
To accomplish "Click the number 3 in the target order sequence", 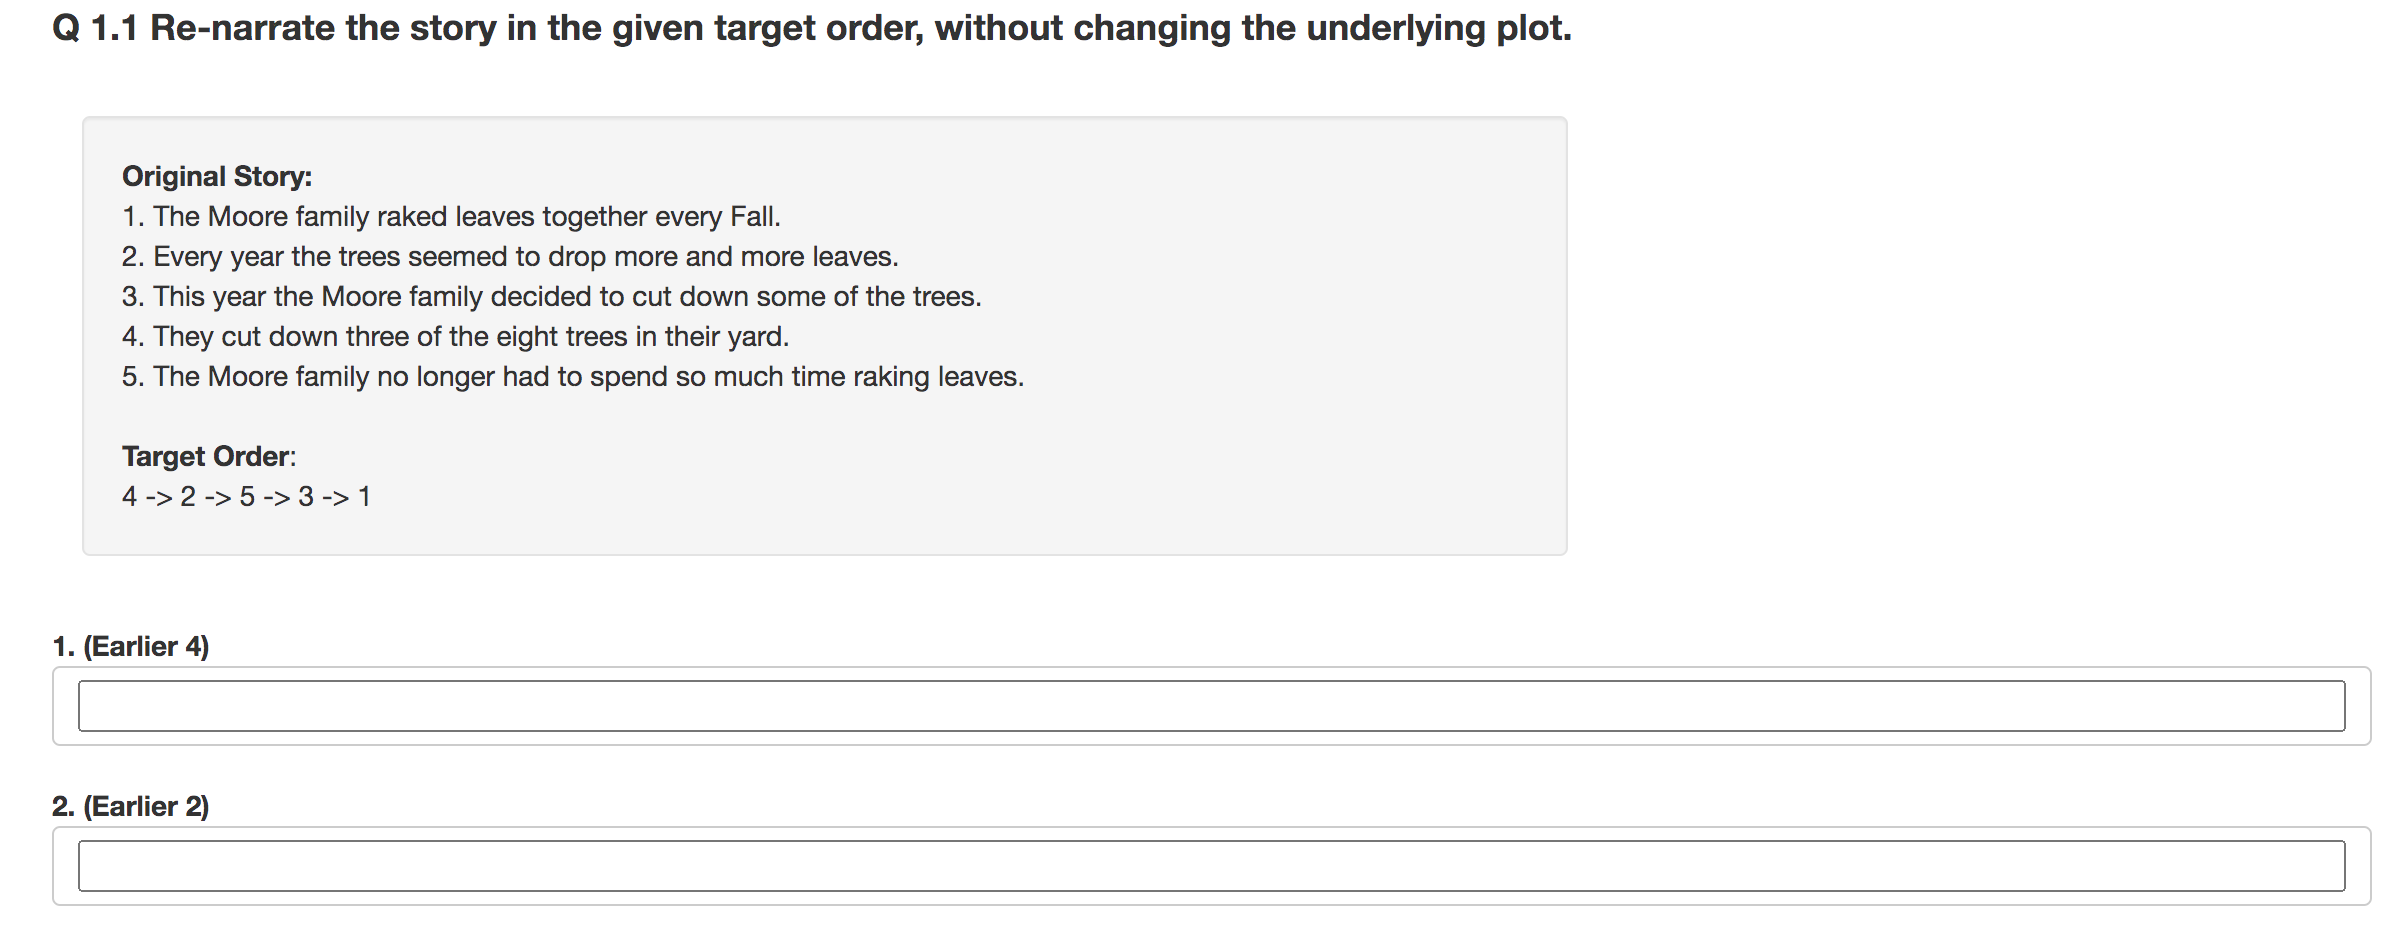I will pos(306,497).
